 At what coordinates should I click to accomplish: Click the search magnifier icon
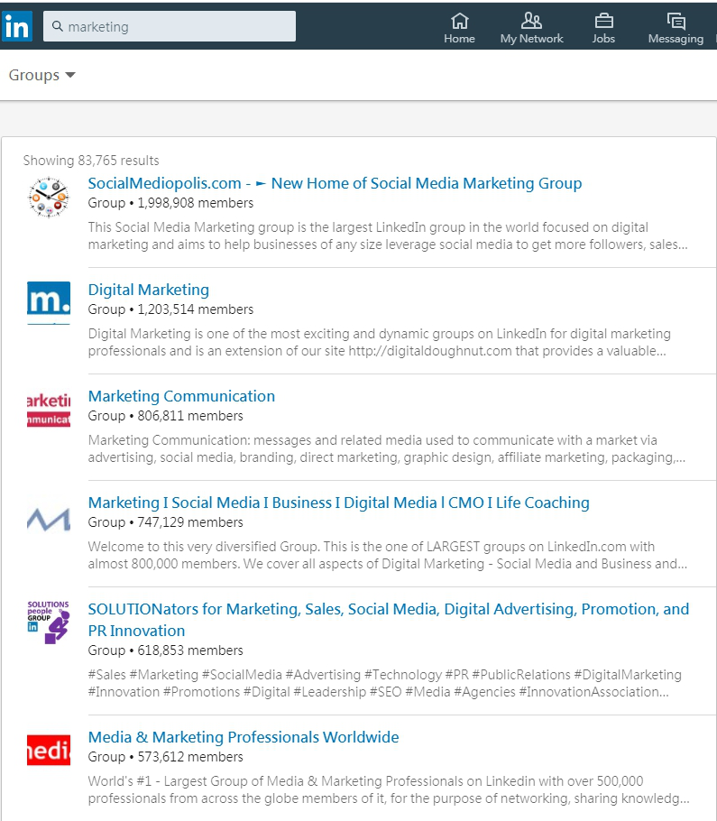[x=58, y=26]
